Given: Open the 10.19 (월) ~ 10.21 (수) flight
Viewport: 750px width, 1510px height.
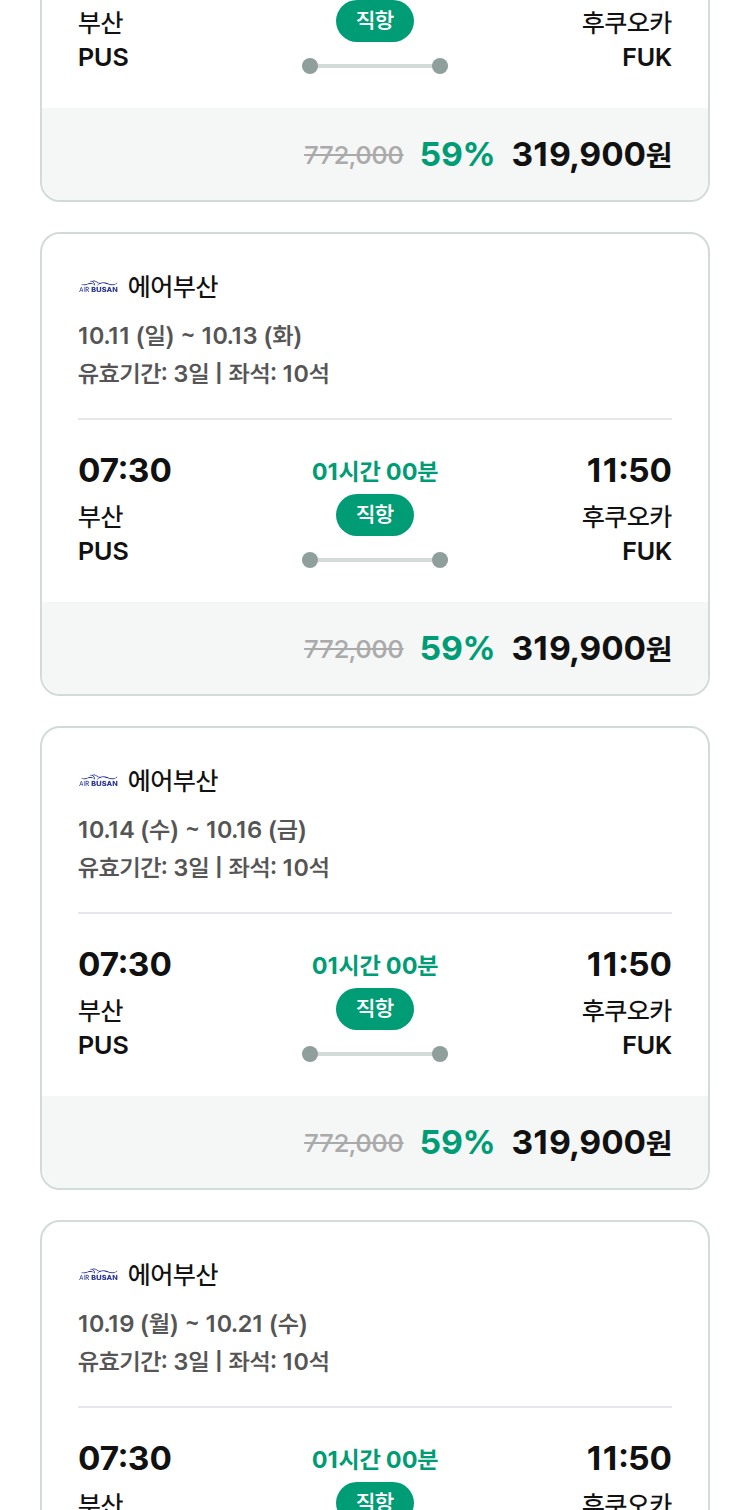Looking at the screenshot, I should pyautogui.click(x=375, y=1365).
